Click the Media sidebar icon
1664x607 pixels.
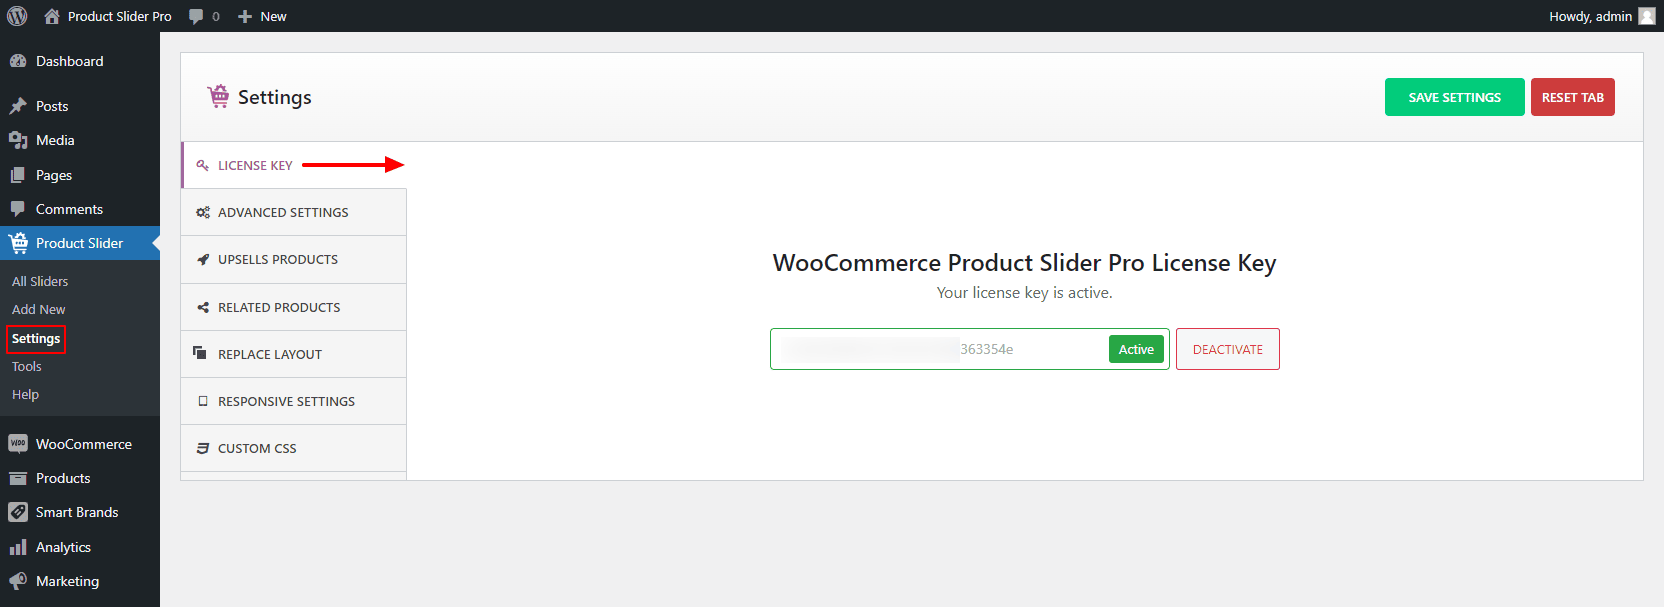click(18, 140)
